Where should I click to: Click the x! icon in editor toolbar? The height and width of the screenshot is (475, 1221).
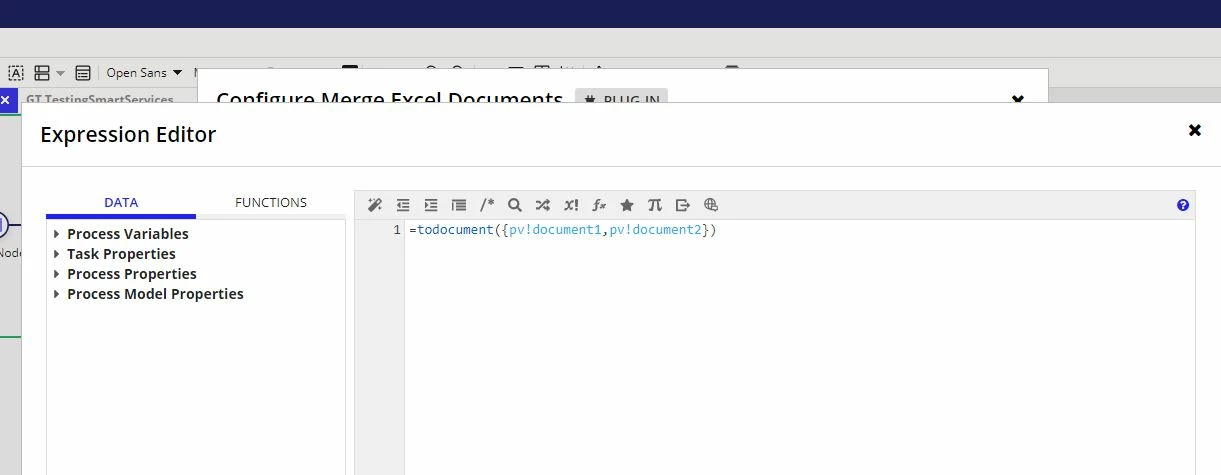click(571, 205)
